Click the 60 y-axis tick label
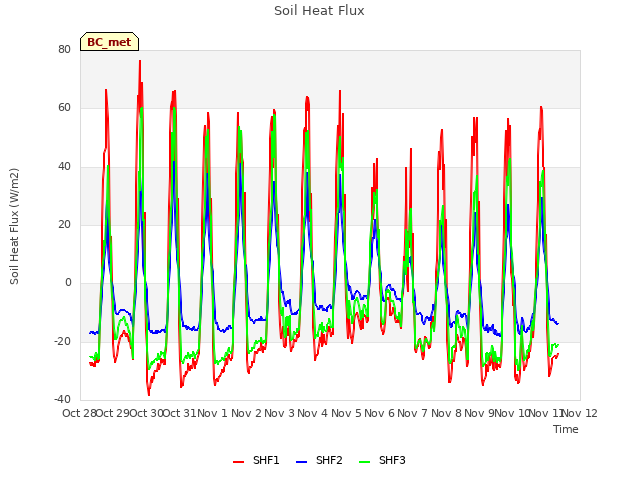This screenshot has height=480, width=640. coord(64,108)
